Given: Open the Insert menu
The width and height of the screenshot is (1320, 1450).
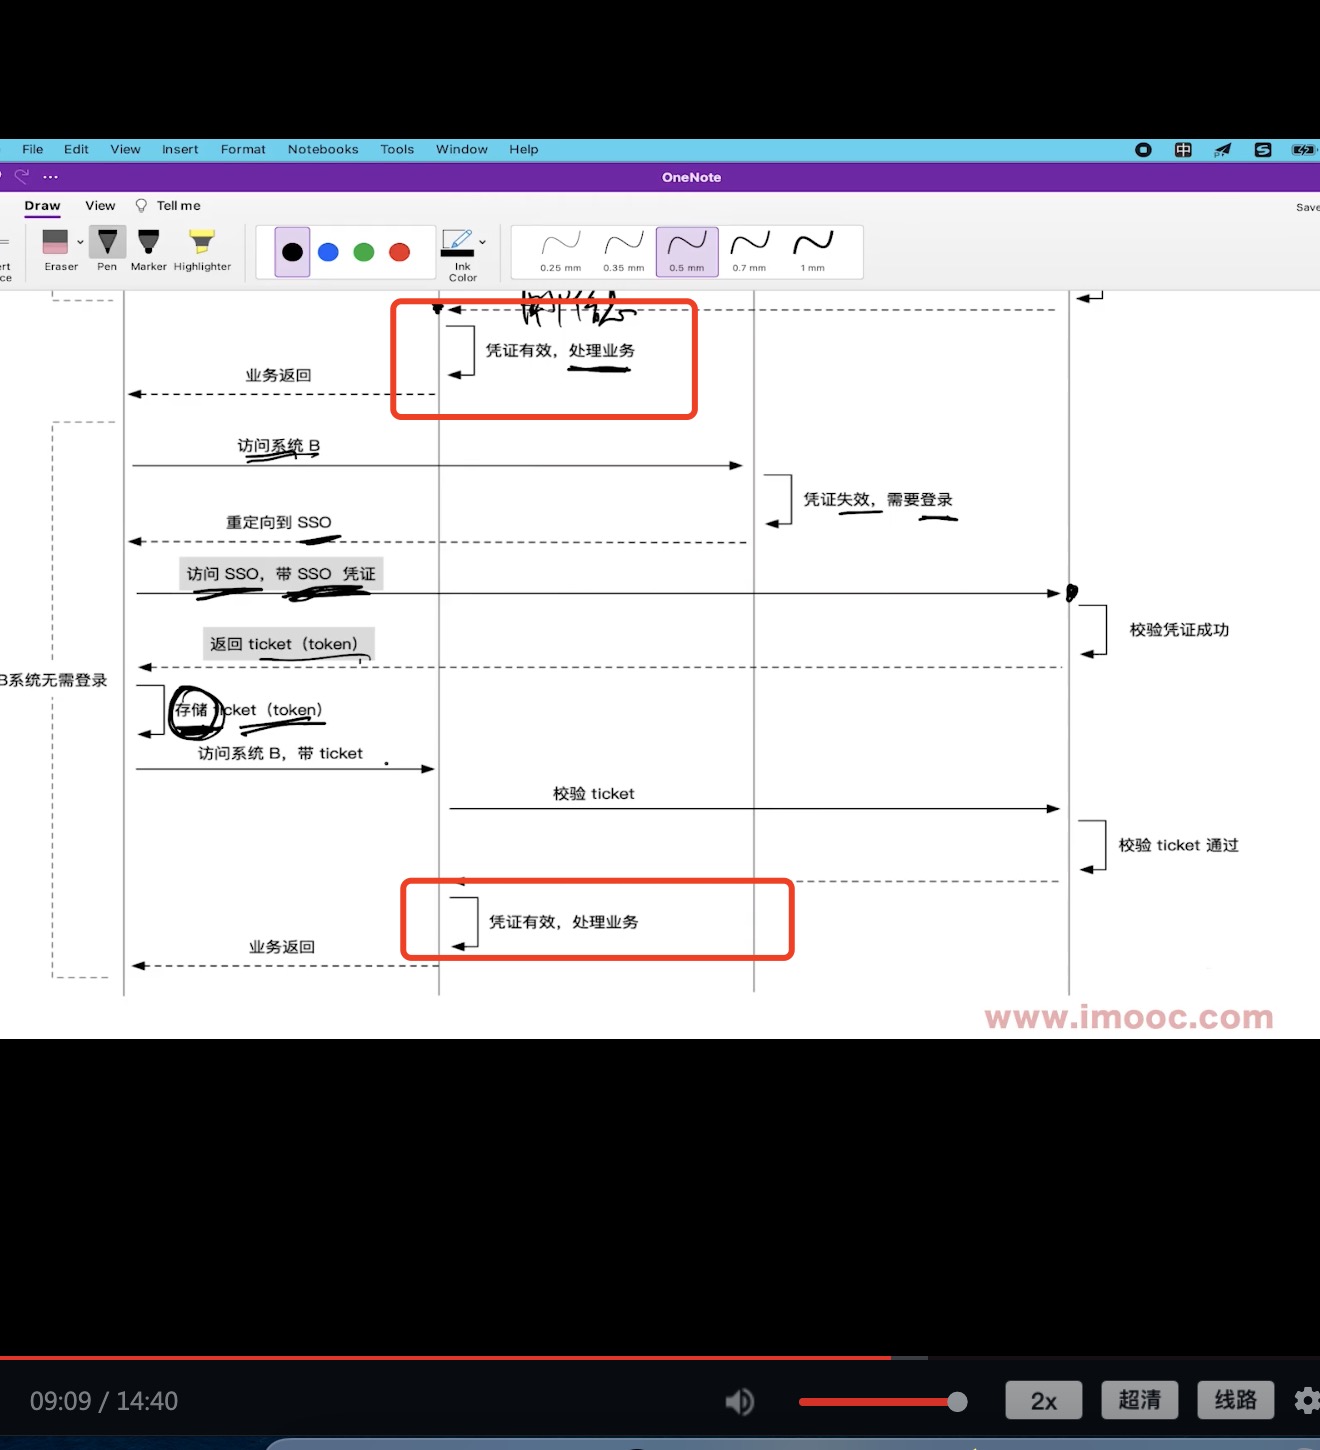Looking at the screenshot, I should pyautogui.click(x=180, y=150).
